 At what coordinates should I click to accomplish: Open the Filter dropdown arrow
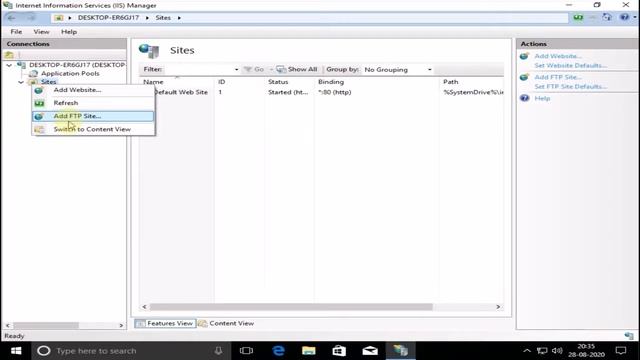pos(236,70)
